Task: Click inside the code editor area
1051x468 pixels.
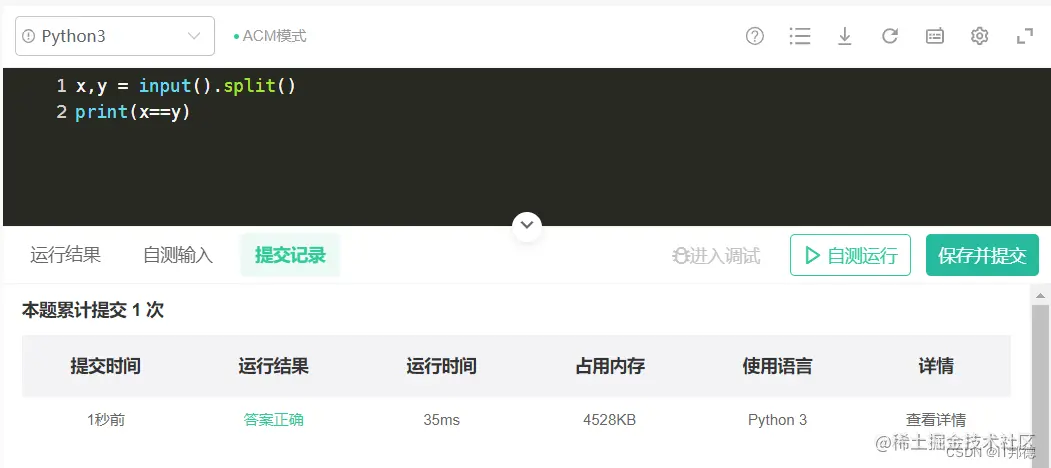Action: point(526,147)
